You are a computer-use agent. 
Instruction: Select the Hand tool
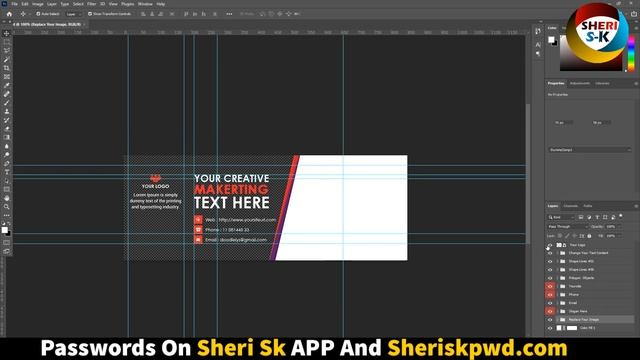coord(7,198)
